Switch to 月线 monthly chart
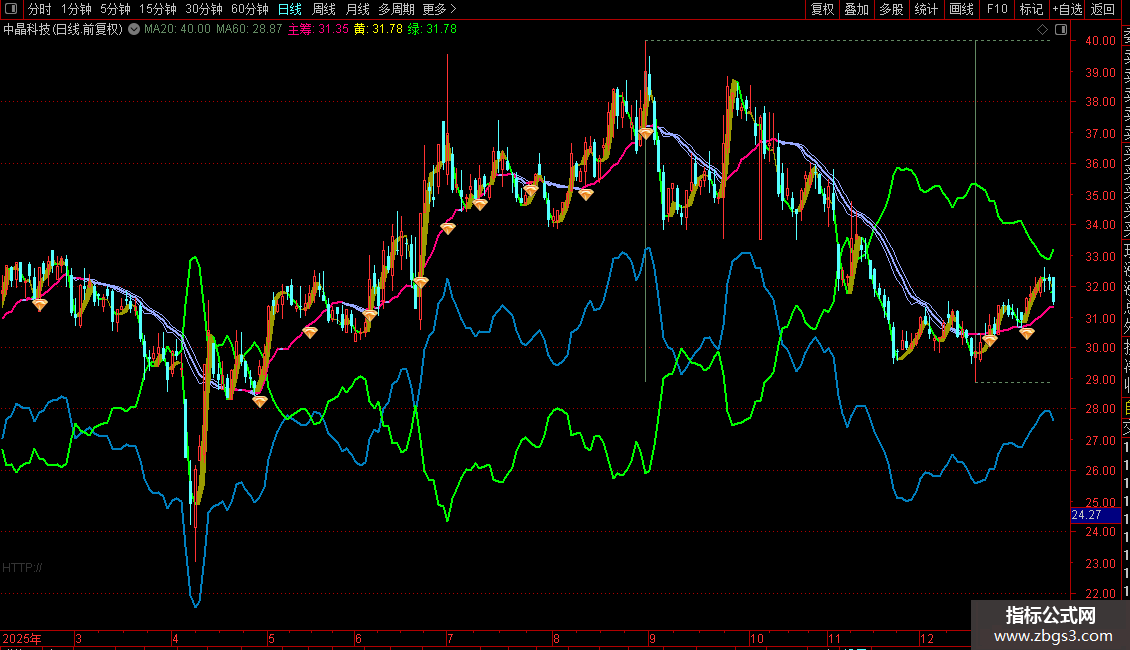Screen dimensions: 1130x650 point(357,9)
